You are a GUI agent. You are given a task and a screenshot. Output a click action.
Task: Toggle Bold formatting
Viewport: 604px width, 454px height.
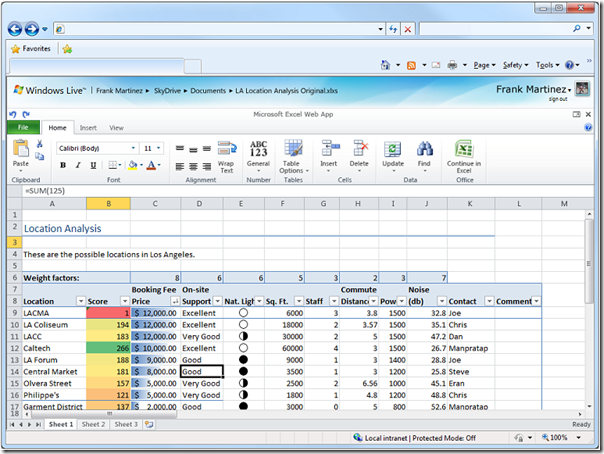coord(63,165)
